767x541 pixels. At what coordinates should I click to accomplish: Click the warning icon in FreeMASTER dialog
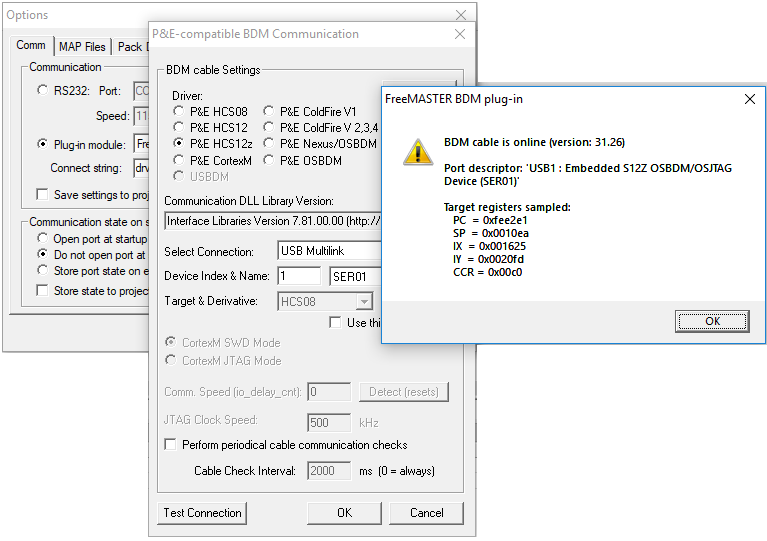[x=417, y=152]
